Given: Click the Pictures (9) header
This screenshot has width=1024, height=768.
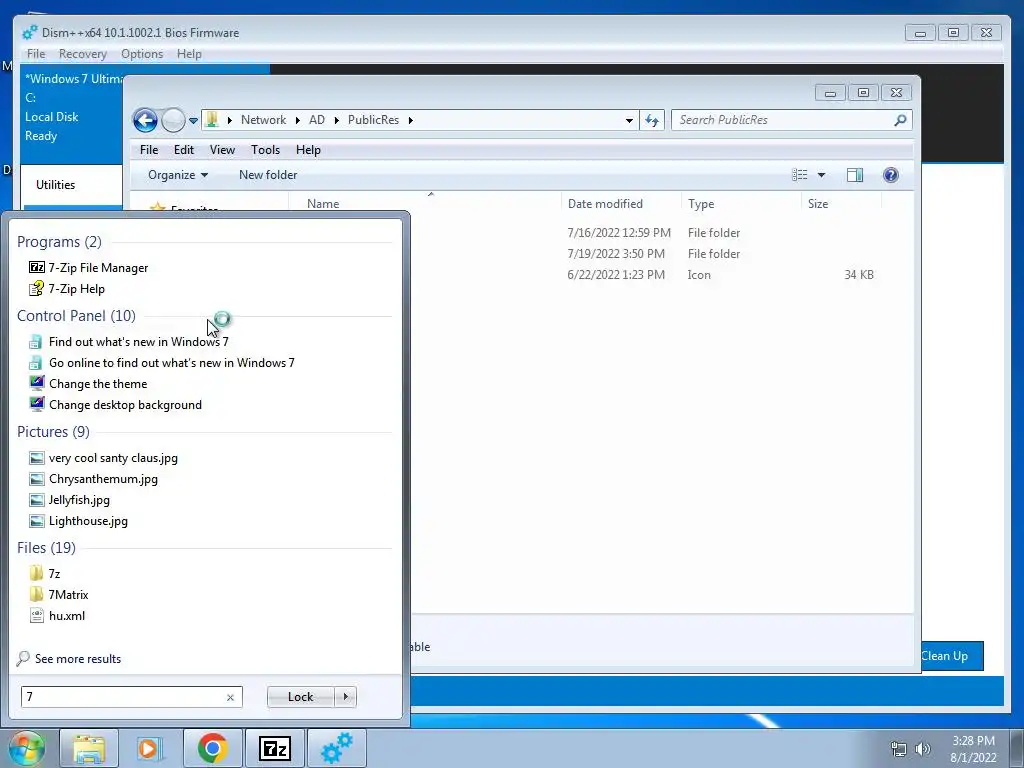Looking at the screenshot, I should pos(54,432).
